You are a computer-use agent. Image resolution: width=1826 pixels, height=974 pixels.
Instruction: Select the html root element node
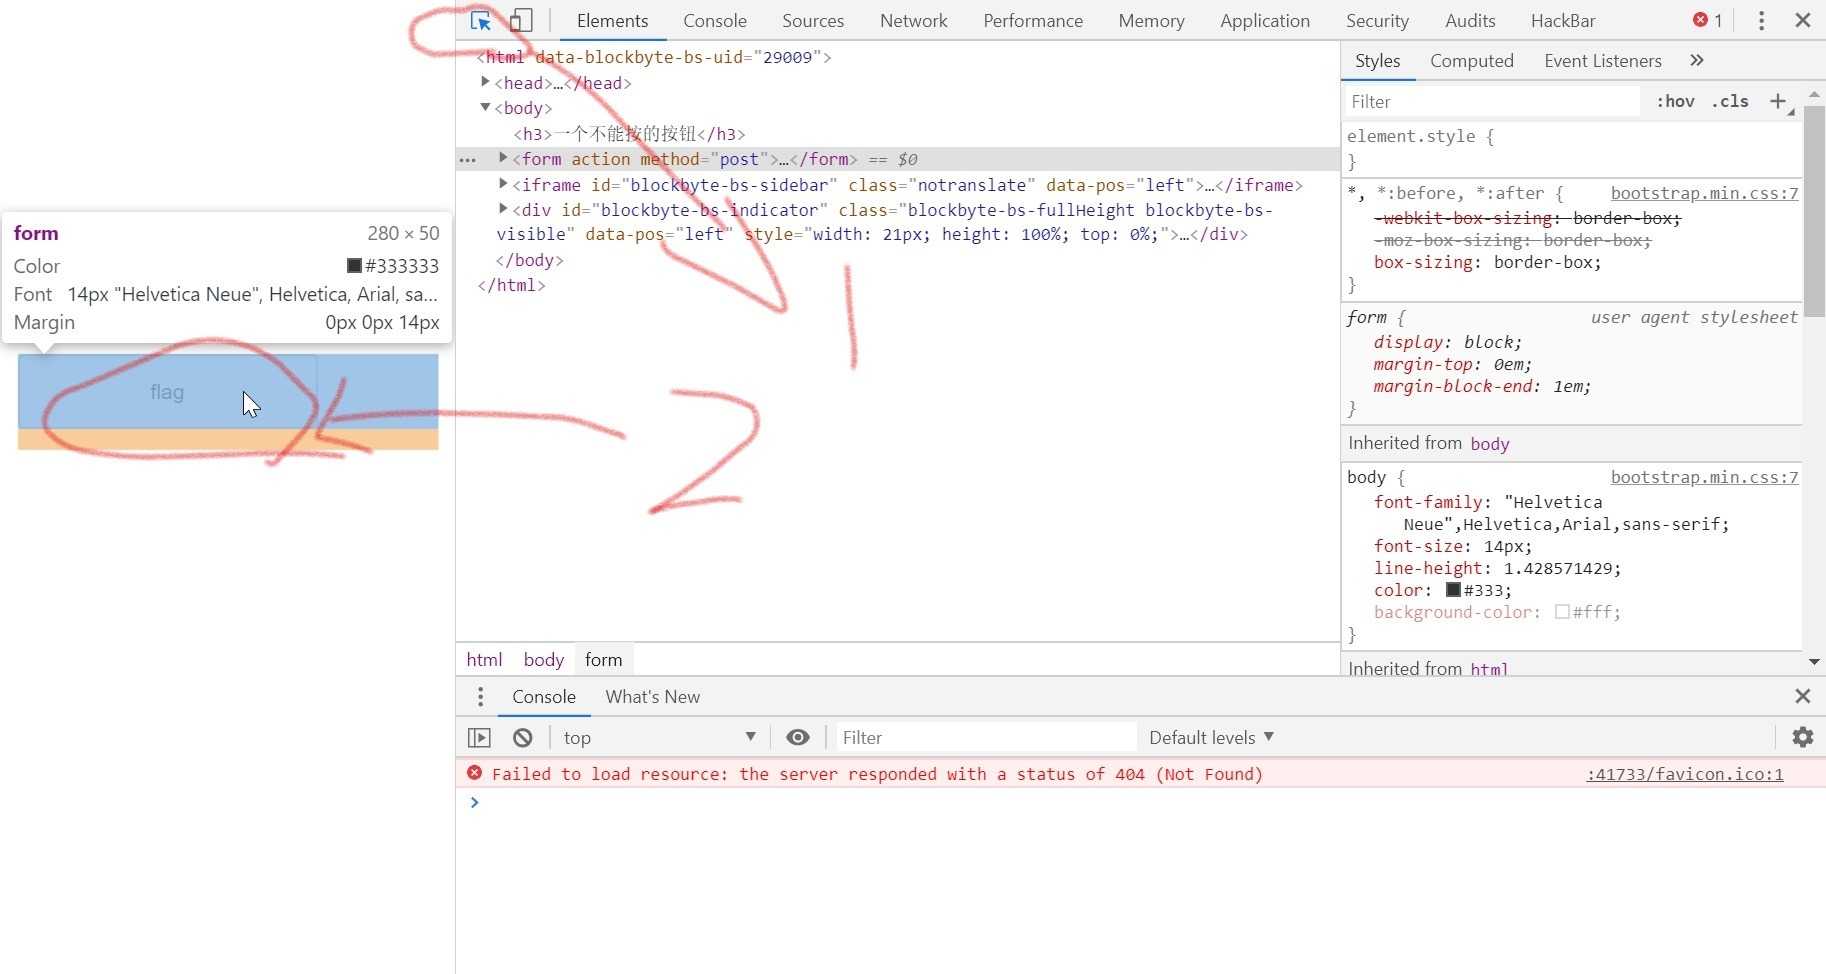(654, 57)
